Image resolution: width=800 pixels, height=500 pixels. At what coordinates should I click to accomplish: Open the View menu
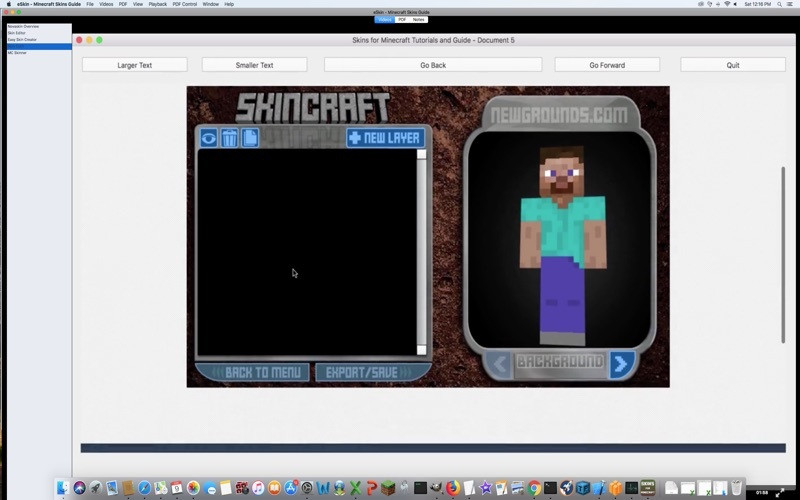click(x=138, y=4)
